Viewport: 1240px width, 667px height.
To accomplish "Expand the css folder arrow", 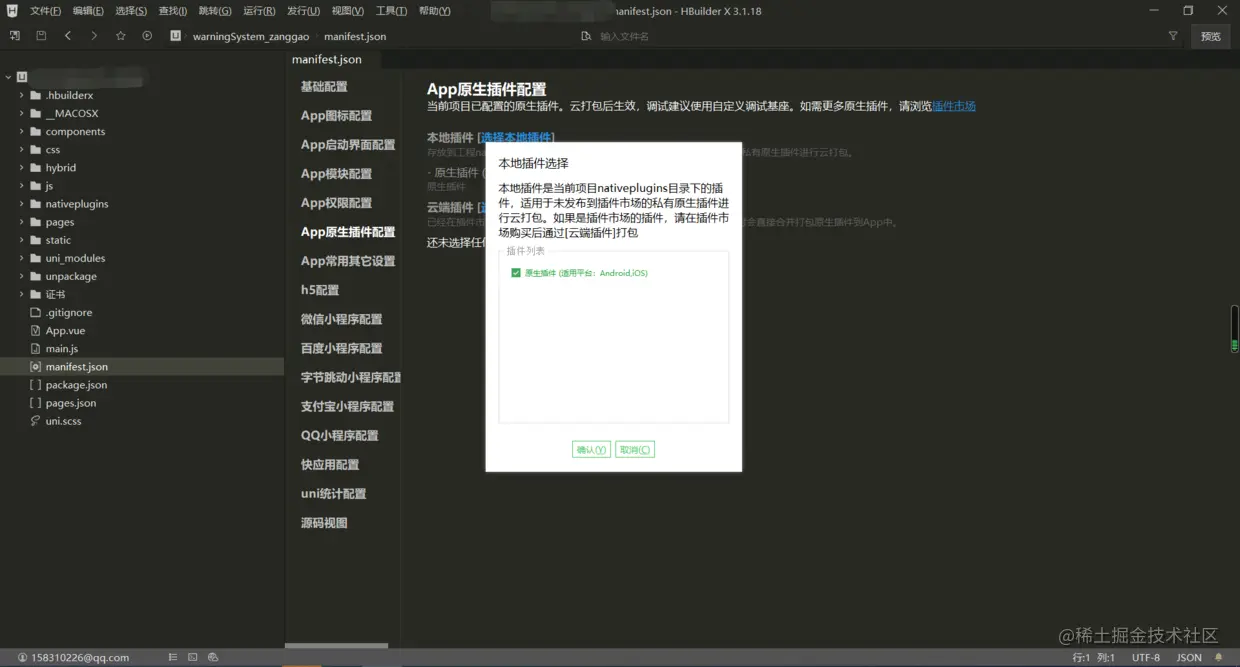I will (21, 150).
